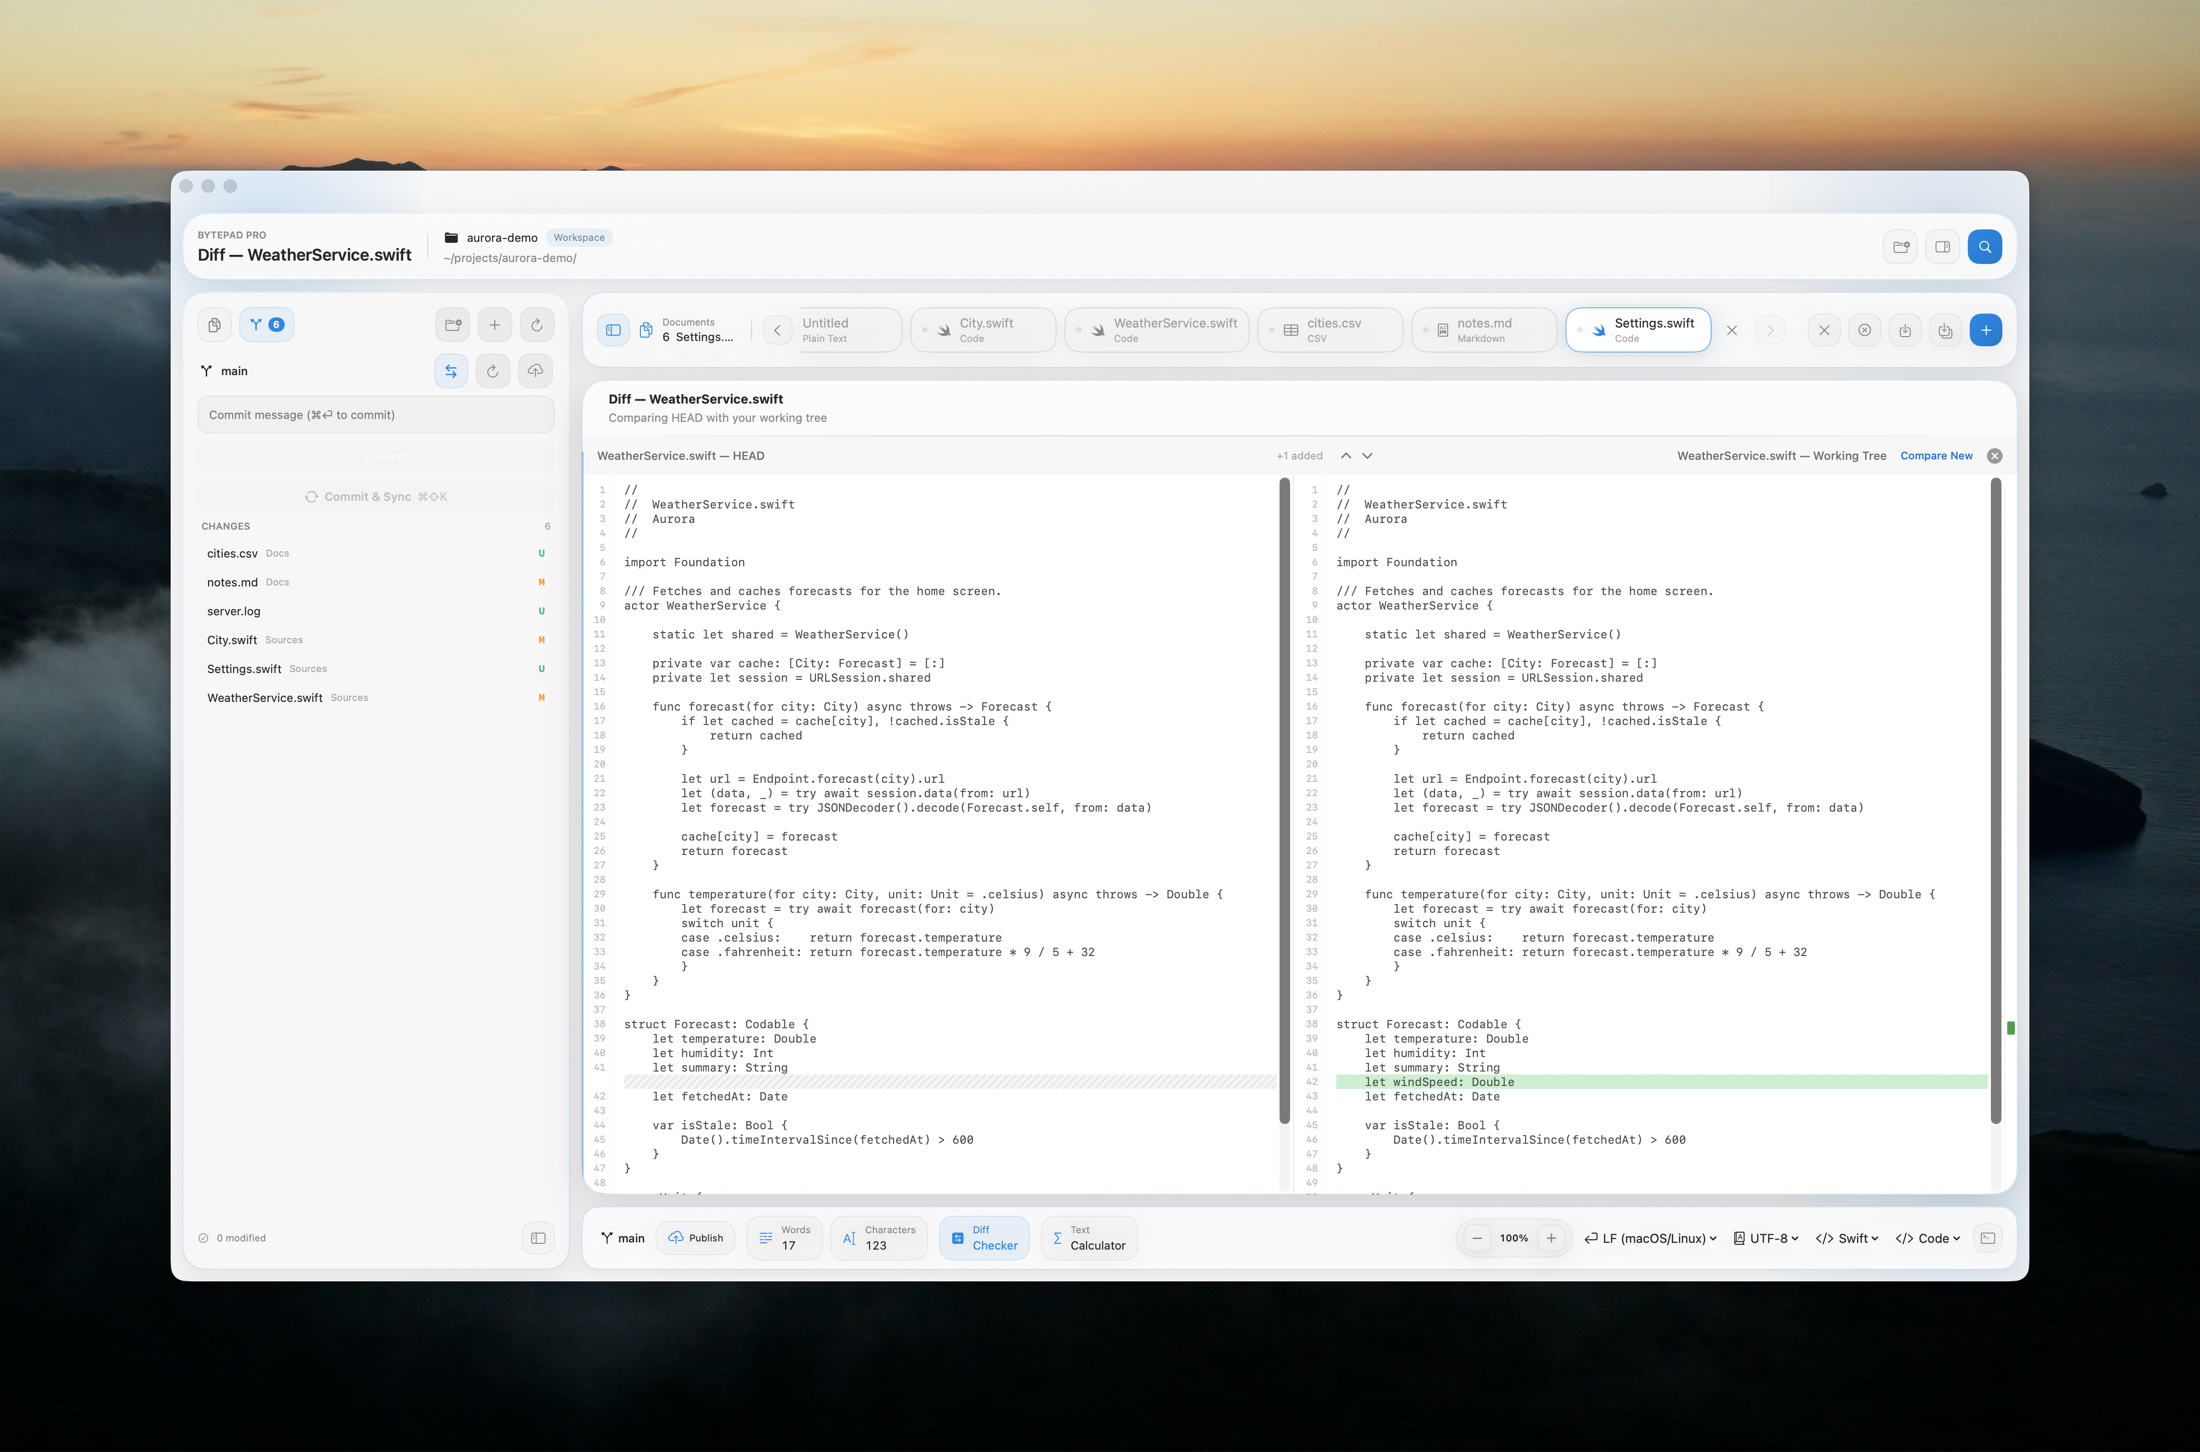Increase zoom with the plus button
Screen dimensions: 2200x1452
point(1551,1238)
